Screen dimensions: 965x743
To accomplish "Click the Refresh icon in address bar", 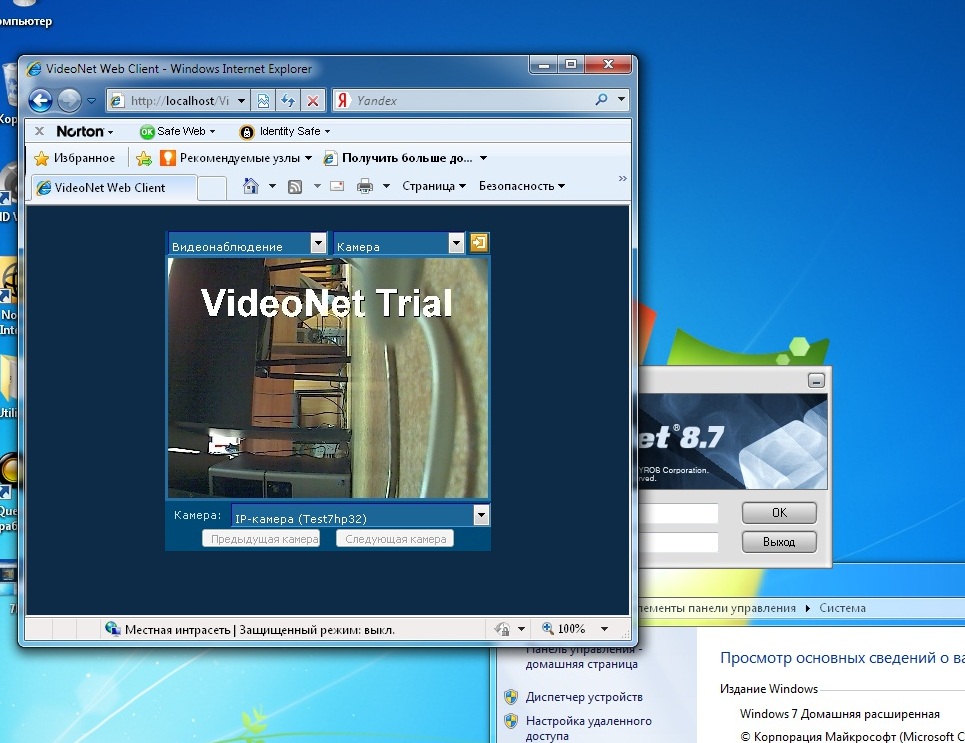I will click(x=288, y=101).
